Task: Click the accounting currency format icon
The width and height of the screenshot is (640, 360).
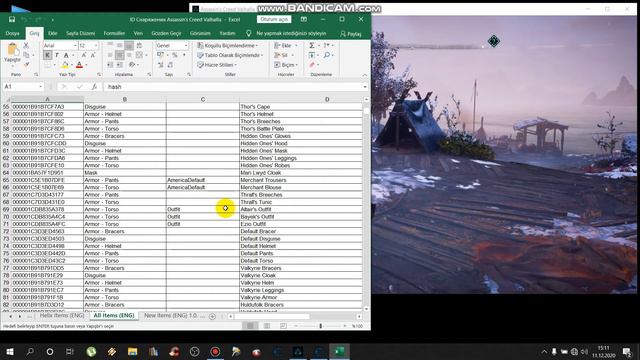Action: pos(160,55)
